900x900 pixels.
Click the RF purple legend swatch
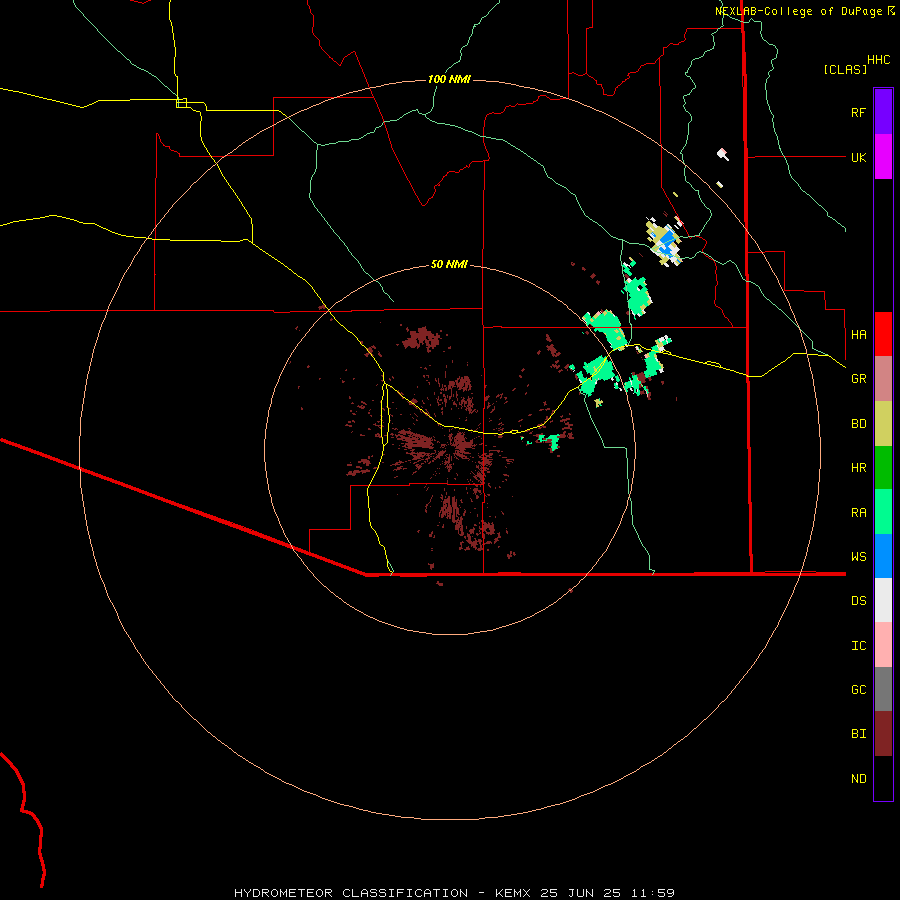coord(883,112)
